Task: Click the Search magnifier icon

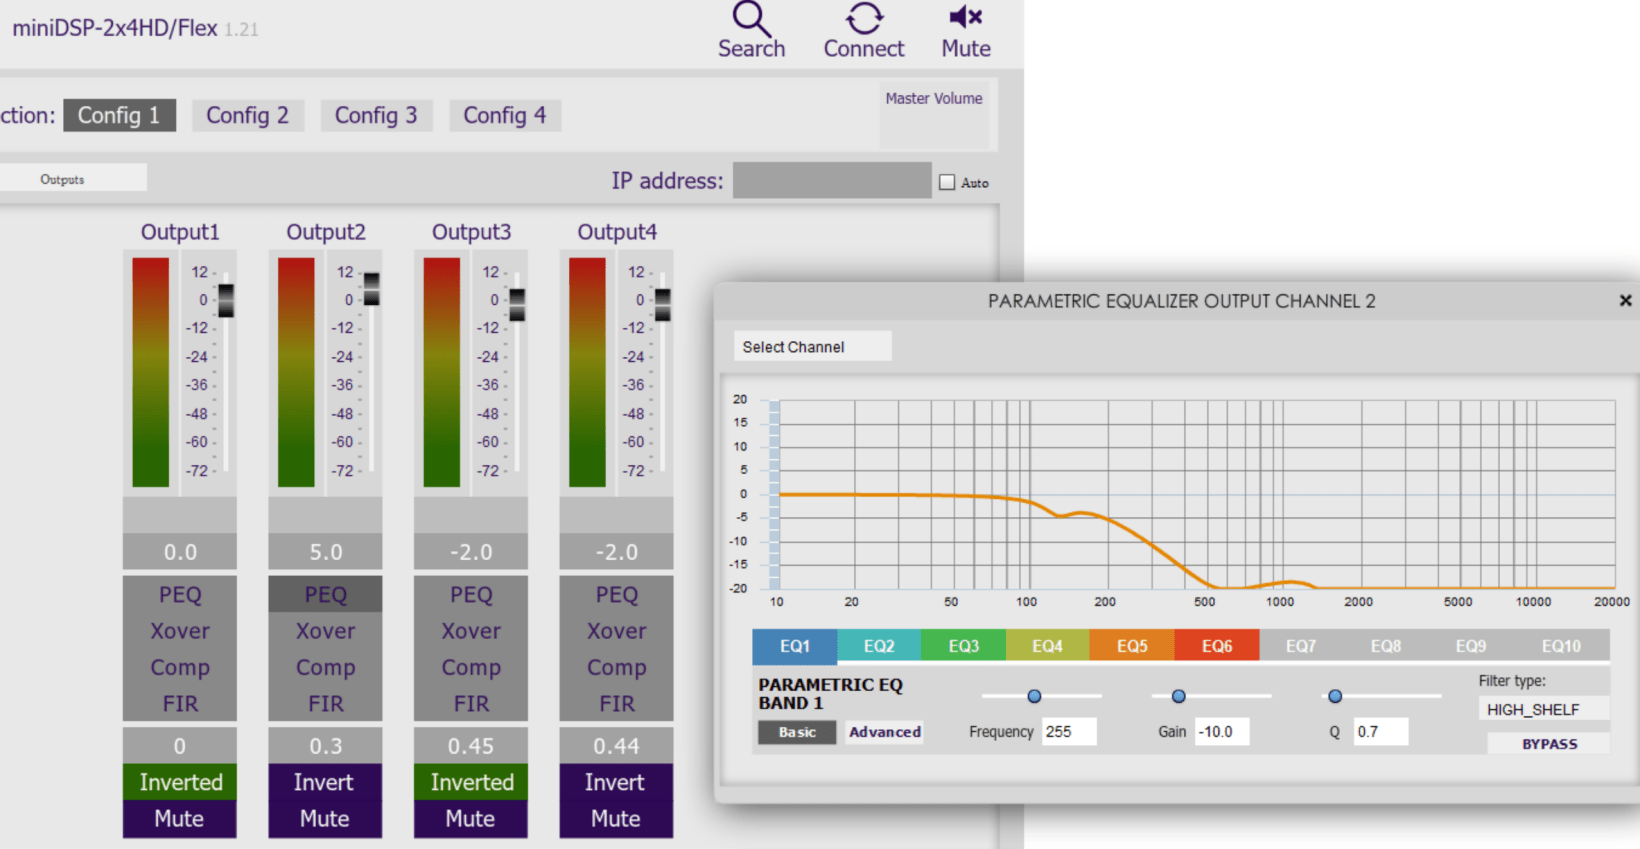Action: (x=751, y=19)
